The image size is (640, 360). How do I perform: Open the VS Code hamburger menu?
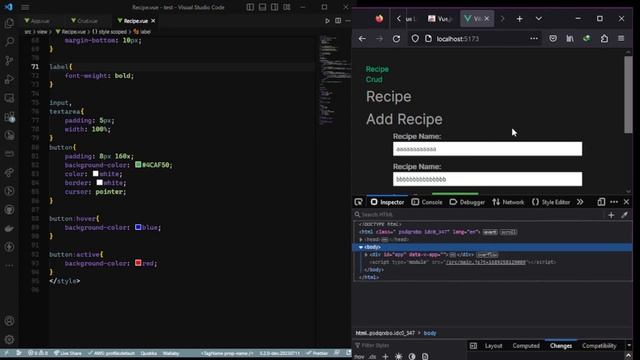(x=25, y=7)
